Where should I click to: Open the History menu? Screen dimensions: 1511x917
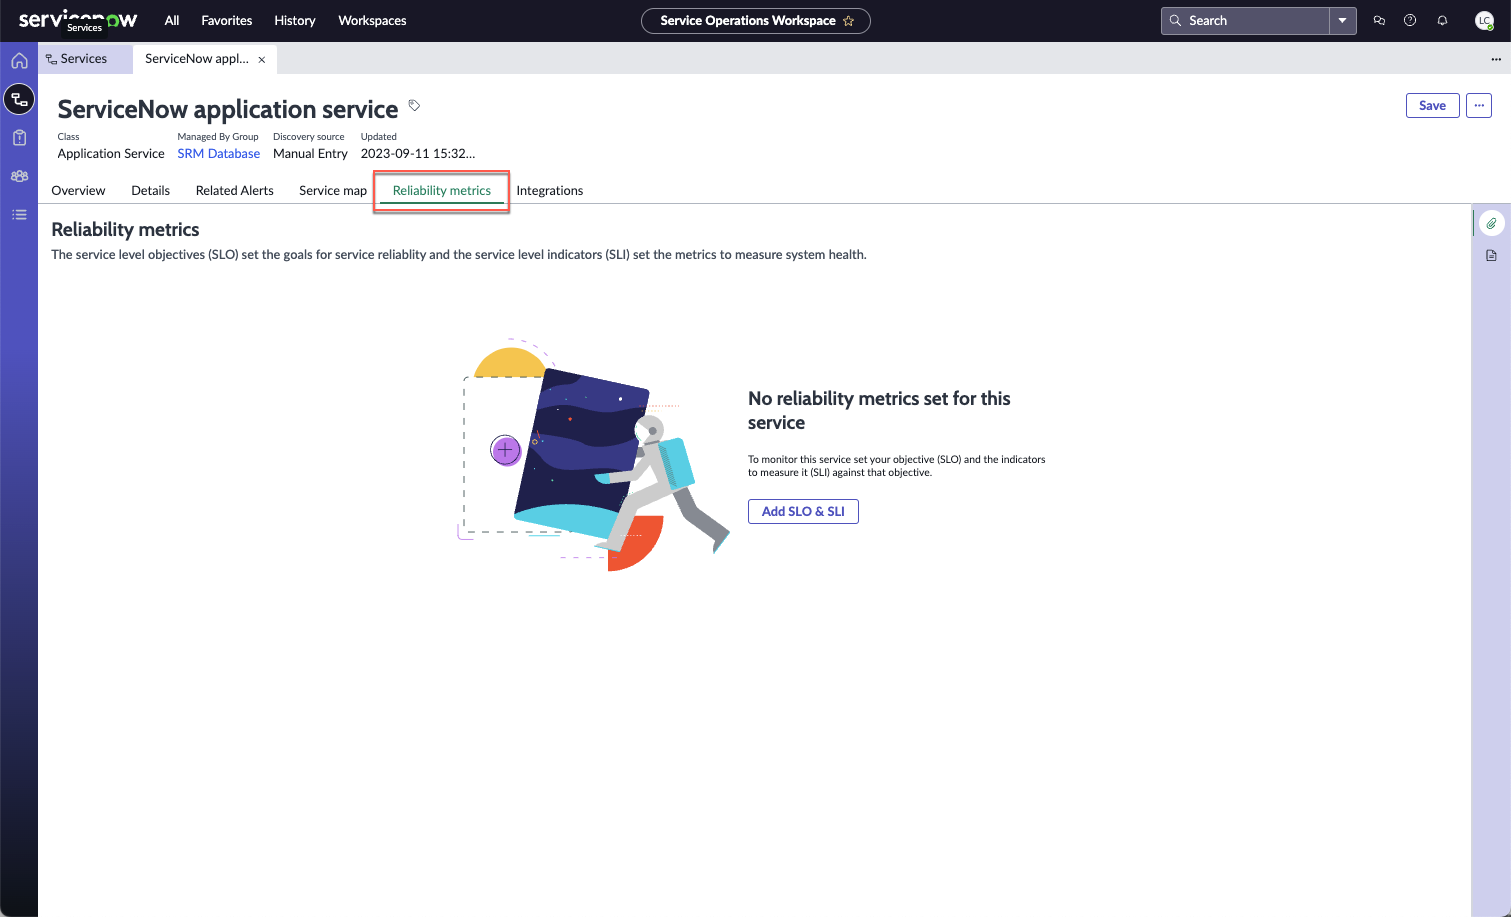pyautogui.click(x=295, y=20)
